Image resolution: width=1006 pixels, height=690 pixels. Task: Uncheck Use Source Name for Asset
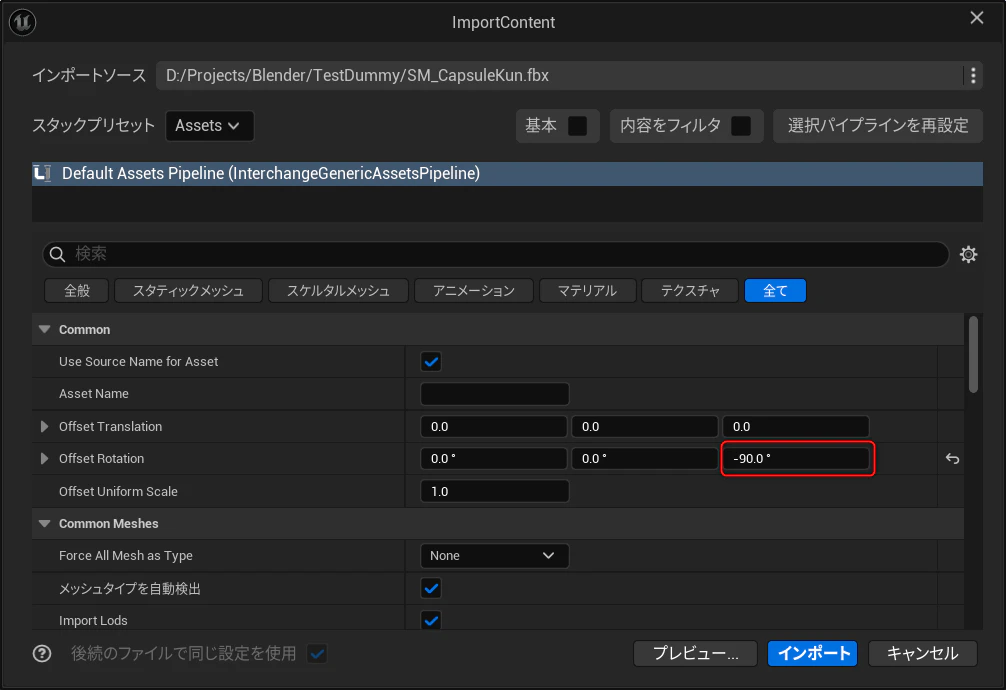431,362
